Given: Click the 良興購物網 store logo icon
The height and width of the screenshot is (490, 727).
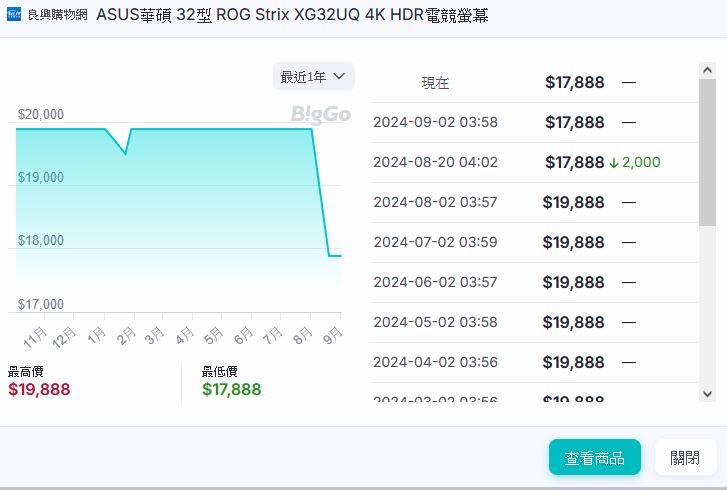Looking at the screenshot, I should [14, 14].
